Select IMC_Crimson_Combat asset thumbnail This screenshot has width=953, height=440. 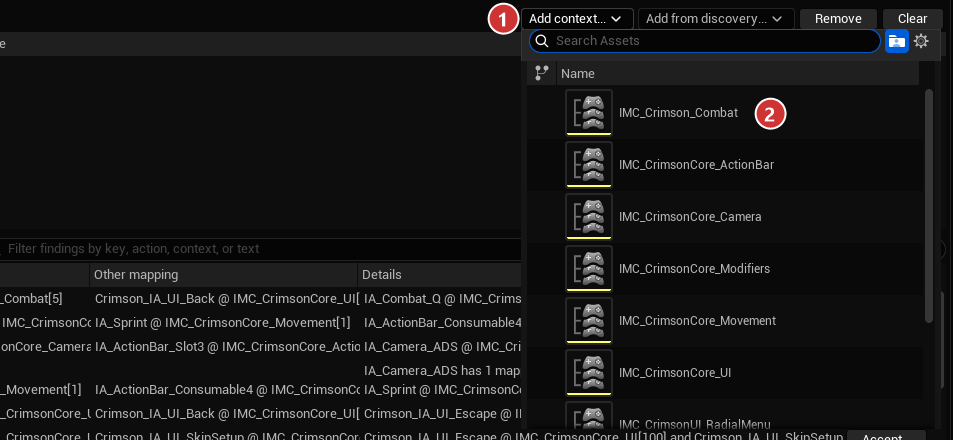(x=588, y=112)
